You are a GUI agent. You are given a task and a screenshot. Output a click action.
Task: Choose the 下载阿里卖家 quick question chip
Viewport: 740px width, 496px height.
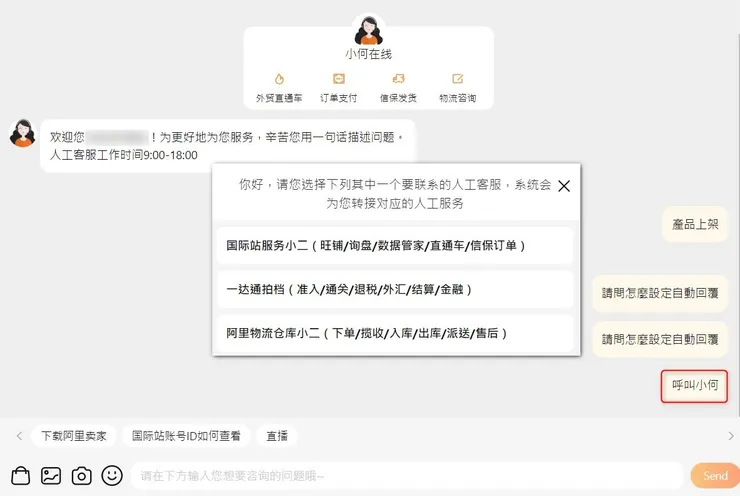pyautogui.click(x=74, y=436)
